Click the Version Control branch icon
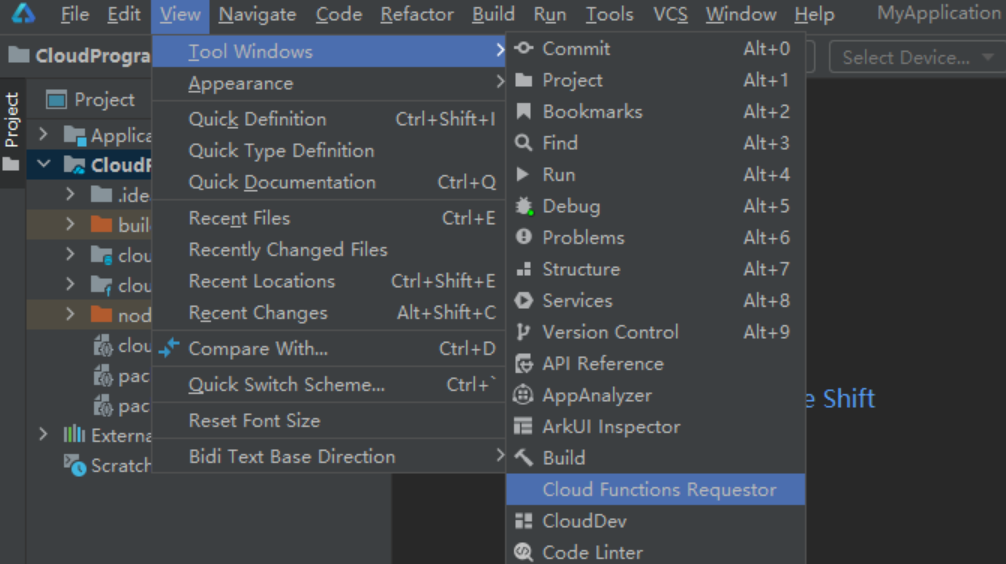This screenshot has width=1006, height=564. click(x=523, y=332)
